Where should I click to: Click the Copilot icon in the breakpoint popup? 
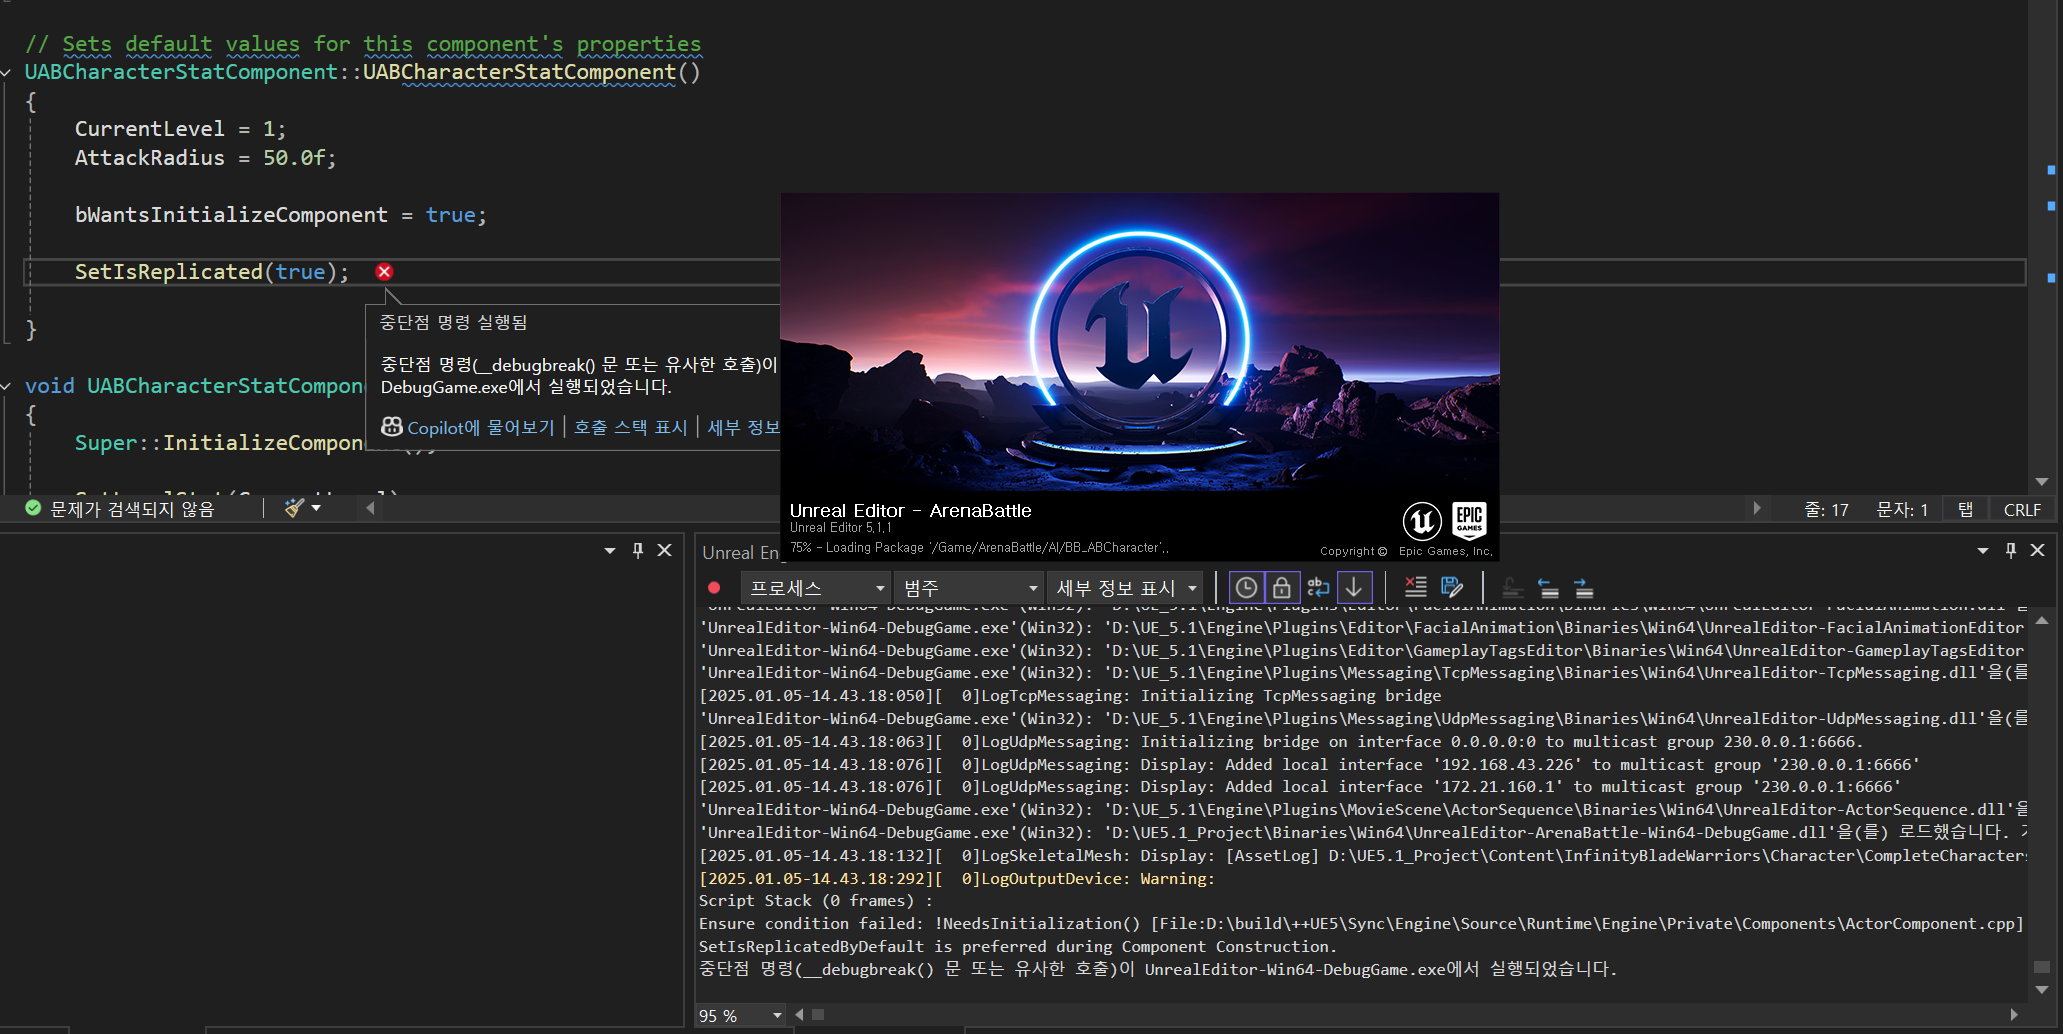[x=392, y=427]
